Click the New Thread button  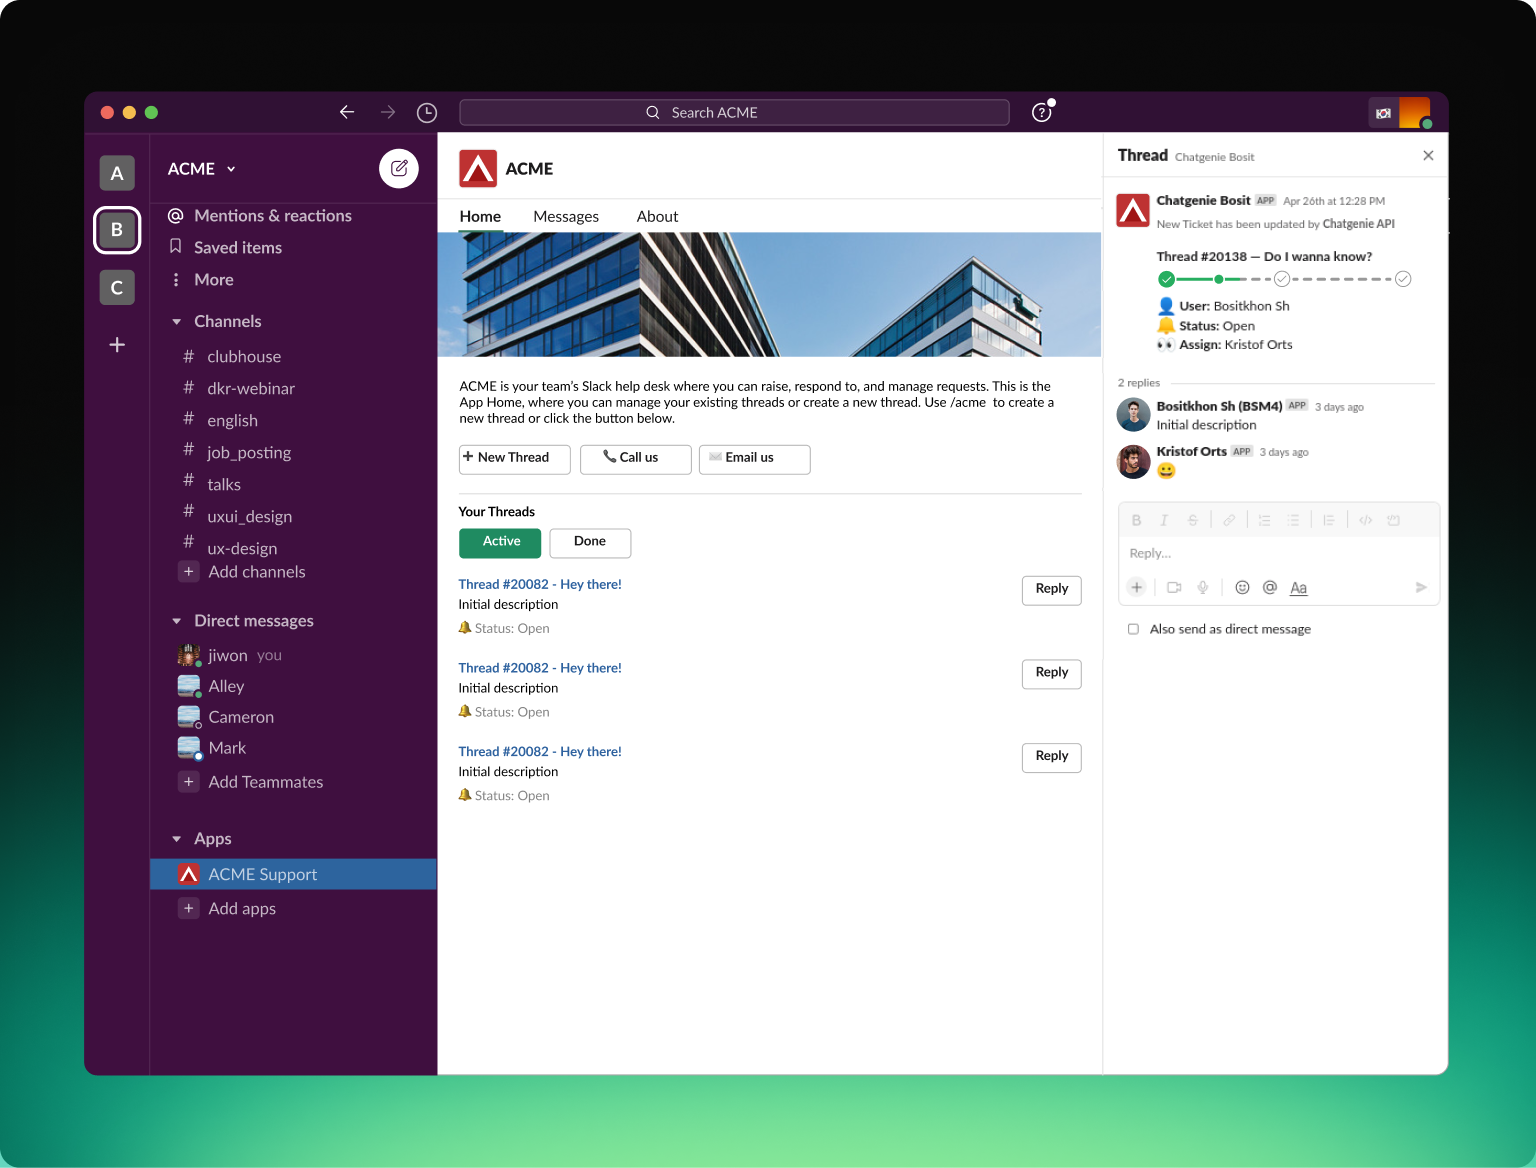(x=514, y=459)
